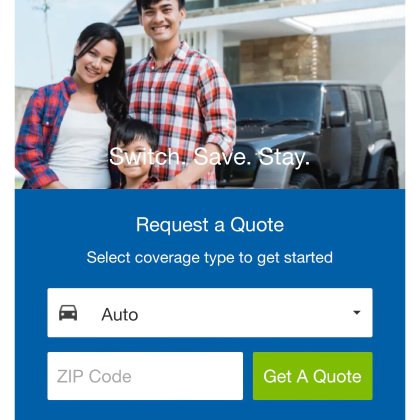The image size is (420, 420).
Task: Click the car icon in coverage selector
Action: point(68,313)
